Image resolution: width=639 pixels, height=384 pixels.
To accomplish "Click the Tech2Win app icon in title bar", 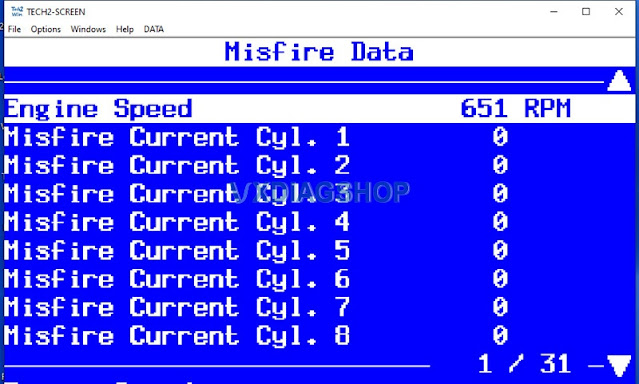I will [x=17, y=11].
